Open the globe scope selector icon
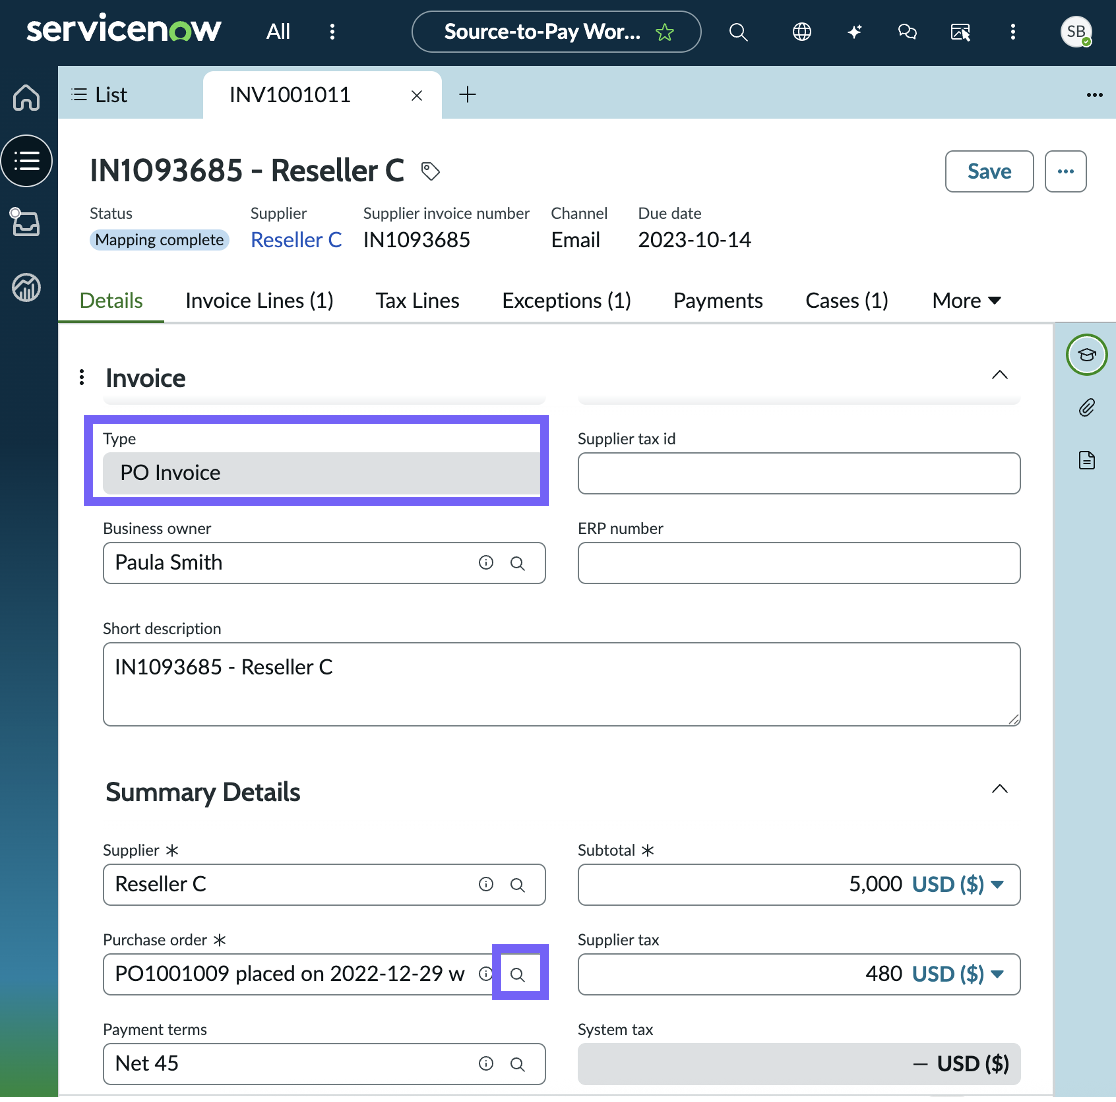Viewport: 1116px width, 1102px height. pos(802,32)
